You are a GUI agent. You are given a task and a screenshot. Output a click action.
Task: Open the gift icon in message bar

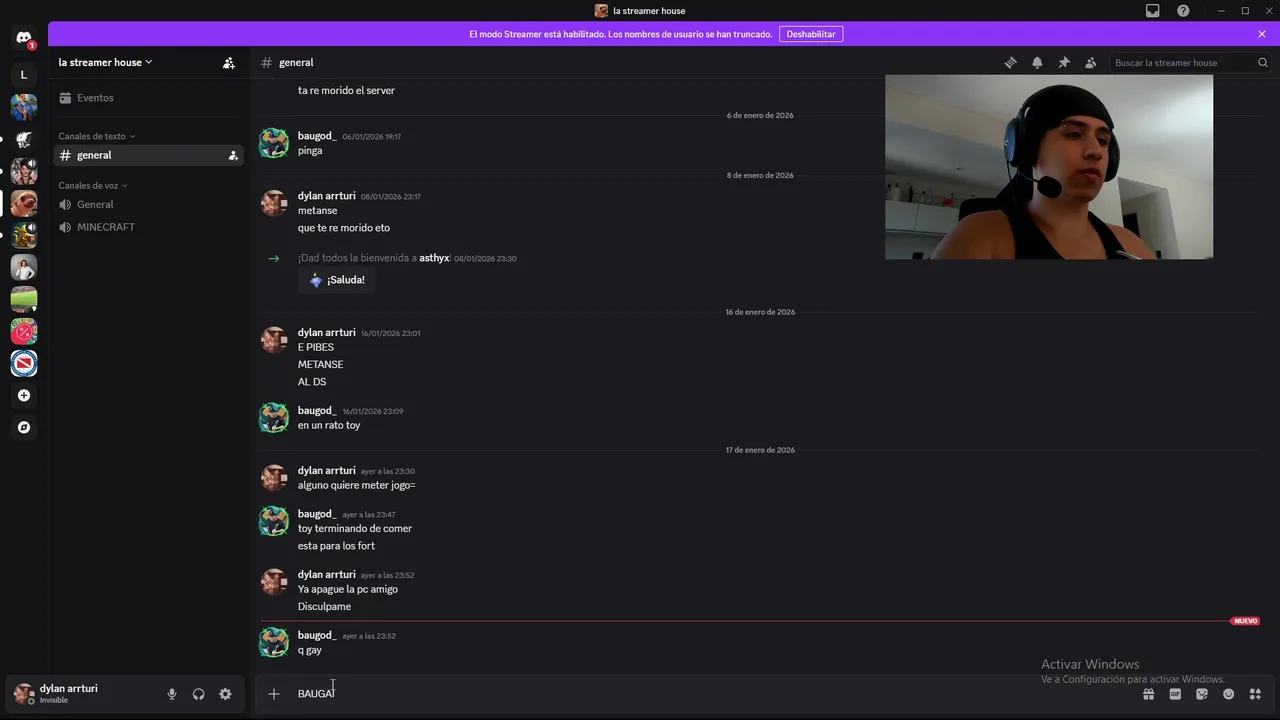click(1148, 693)
